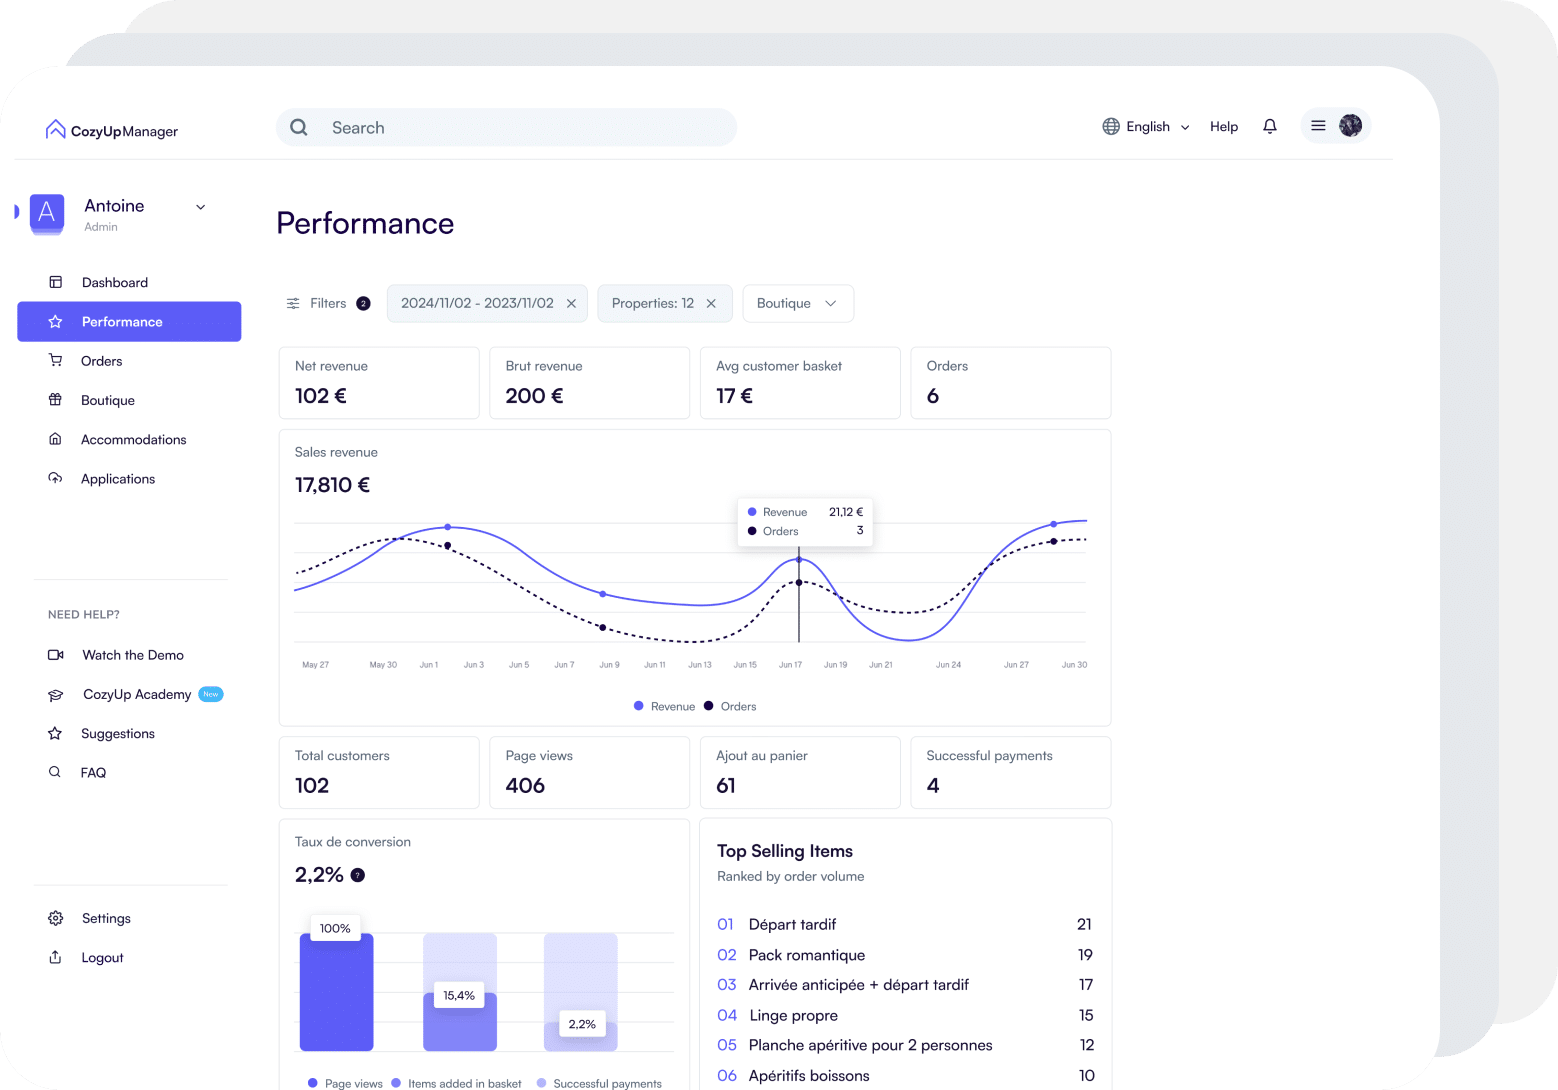This screenshot has height=1090, width=1558.
Task: Click the user profile avatar picture
Action: (1350, 125)
